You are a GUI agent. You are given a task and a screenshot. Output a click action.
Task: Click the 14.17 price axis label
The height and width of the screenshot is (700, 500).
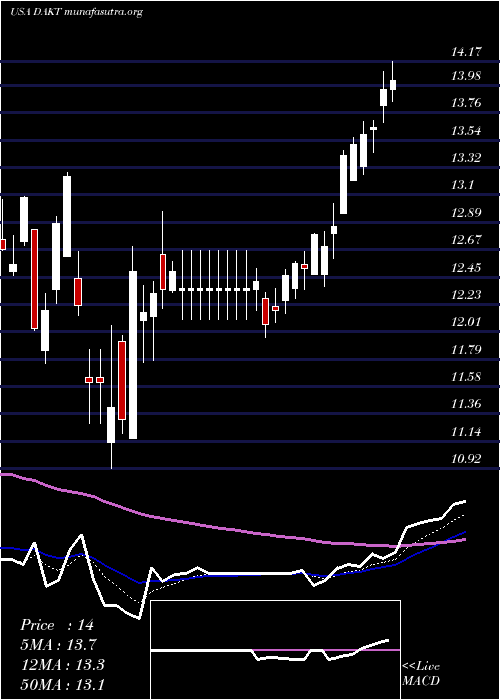tap(466, 52)
